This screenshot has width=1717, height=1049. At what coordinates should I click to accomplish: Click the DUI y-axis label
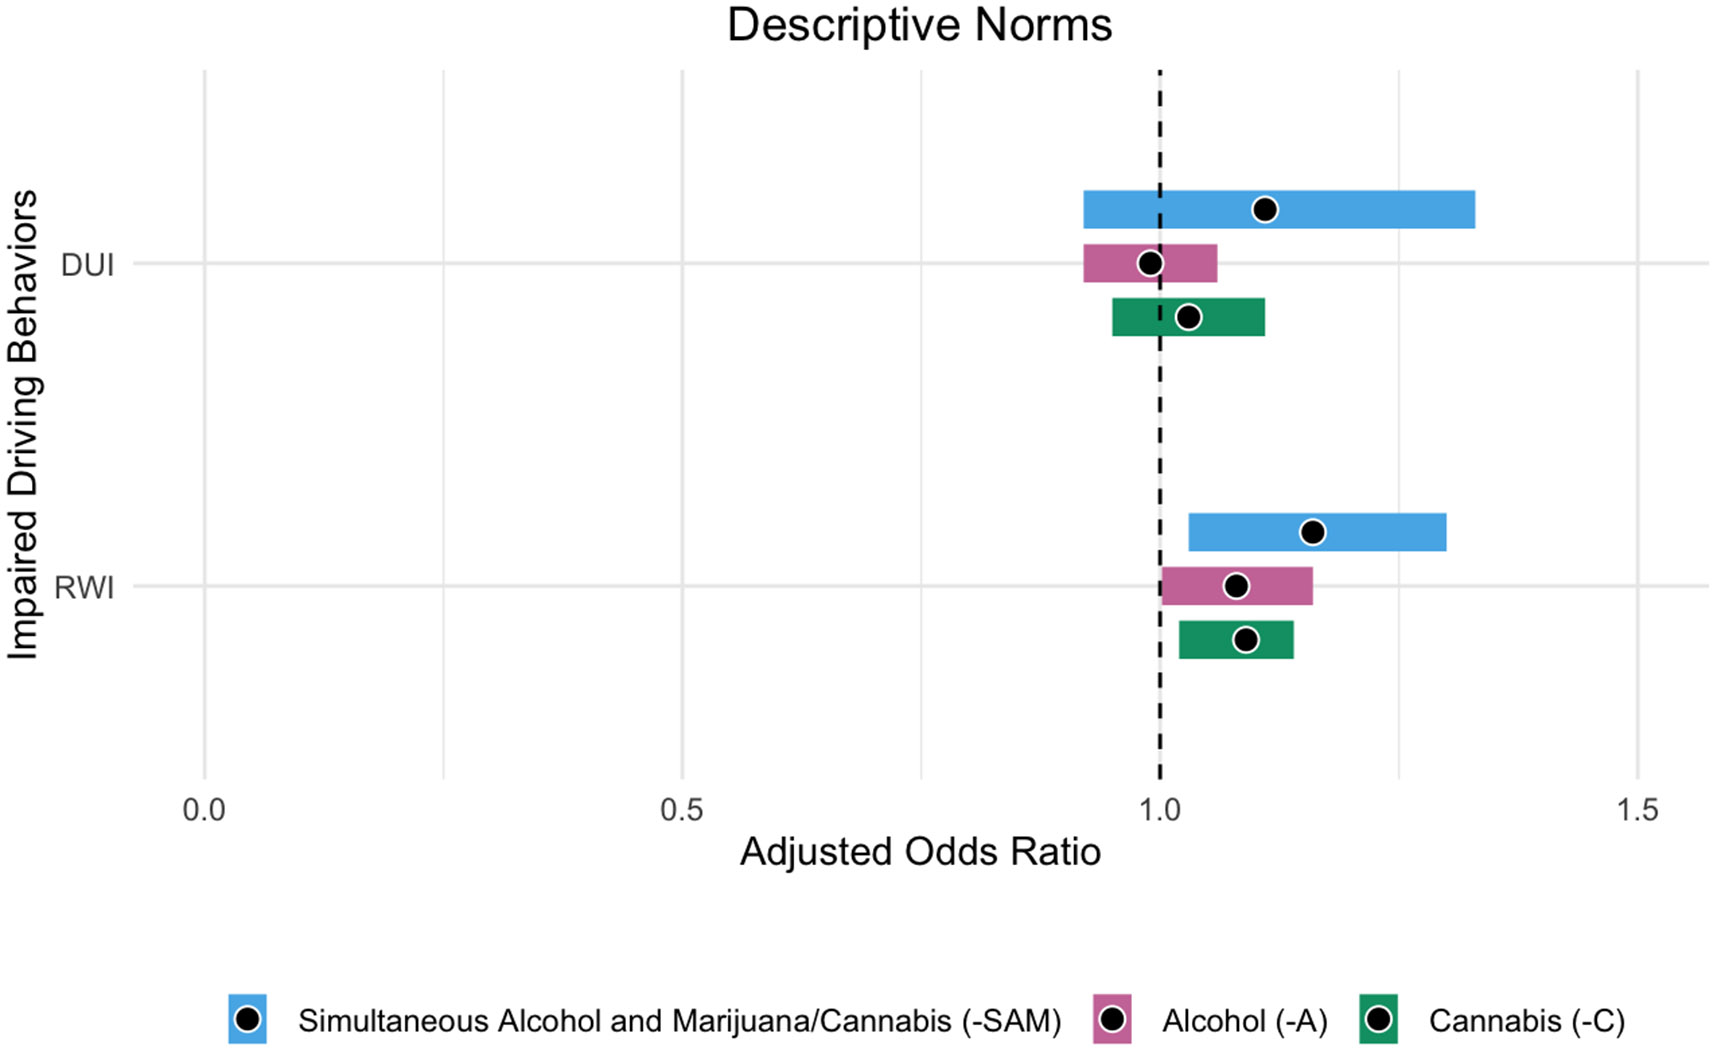(87, 265)
